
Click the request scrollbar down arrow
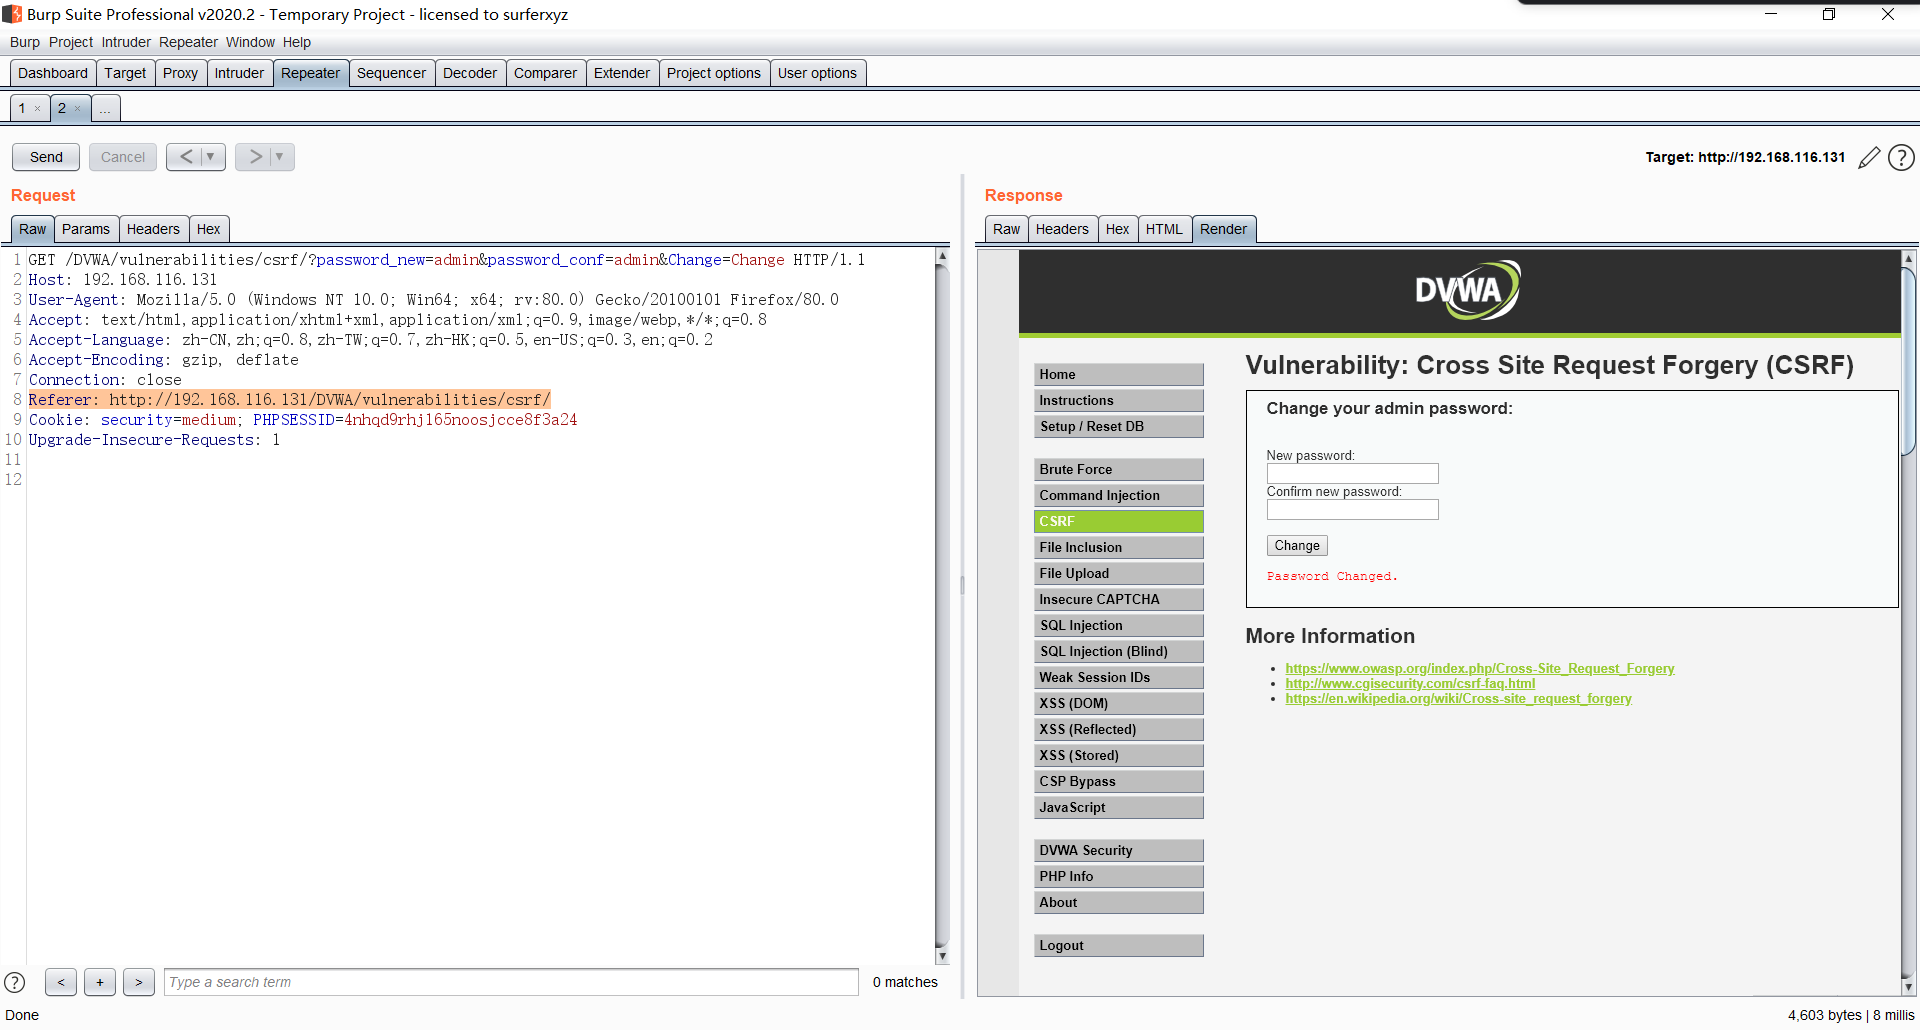pyautogui.click(x=942, y=956)
